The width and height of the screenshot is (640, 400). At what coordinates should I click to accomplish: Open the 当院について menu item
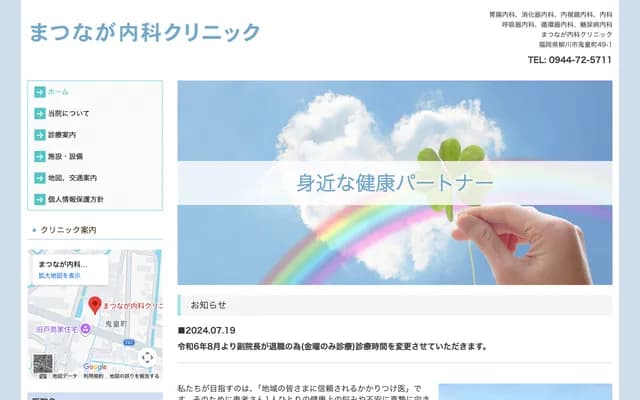[69, 113]
